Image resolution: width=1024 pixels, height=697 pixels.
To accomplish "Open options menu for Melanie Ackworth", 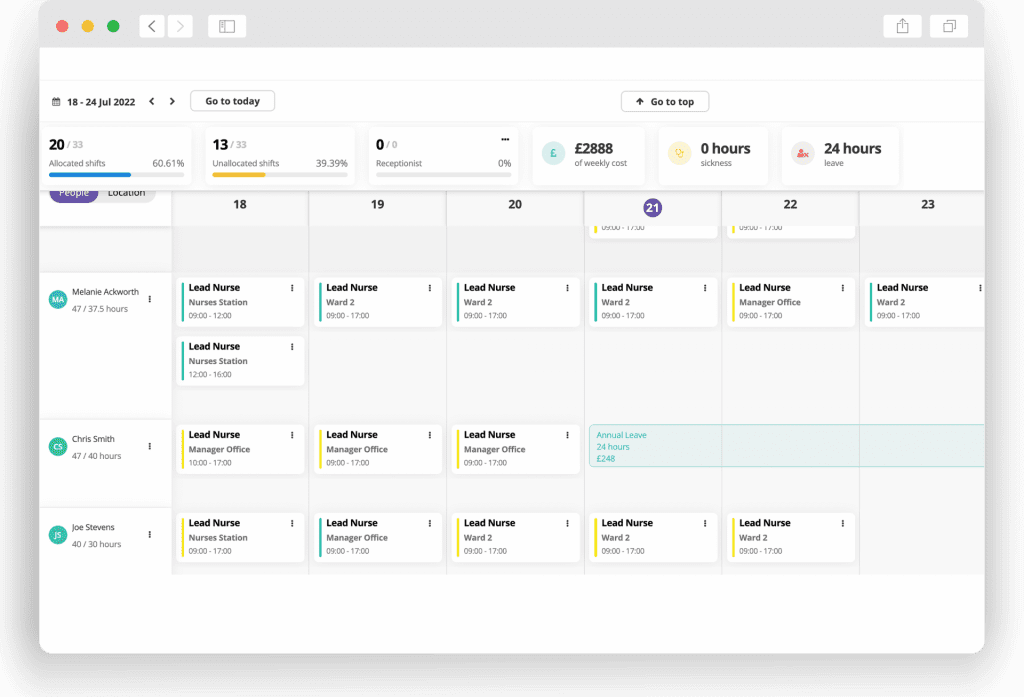I will click(150, 299).
